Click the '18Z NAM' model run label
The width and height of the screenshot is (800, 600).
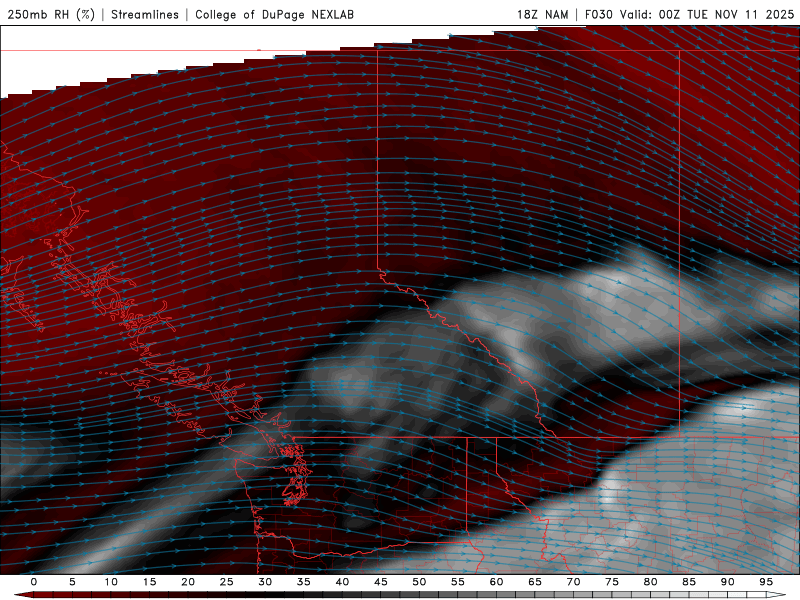tap(542, 14)
